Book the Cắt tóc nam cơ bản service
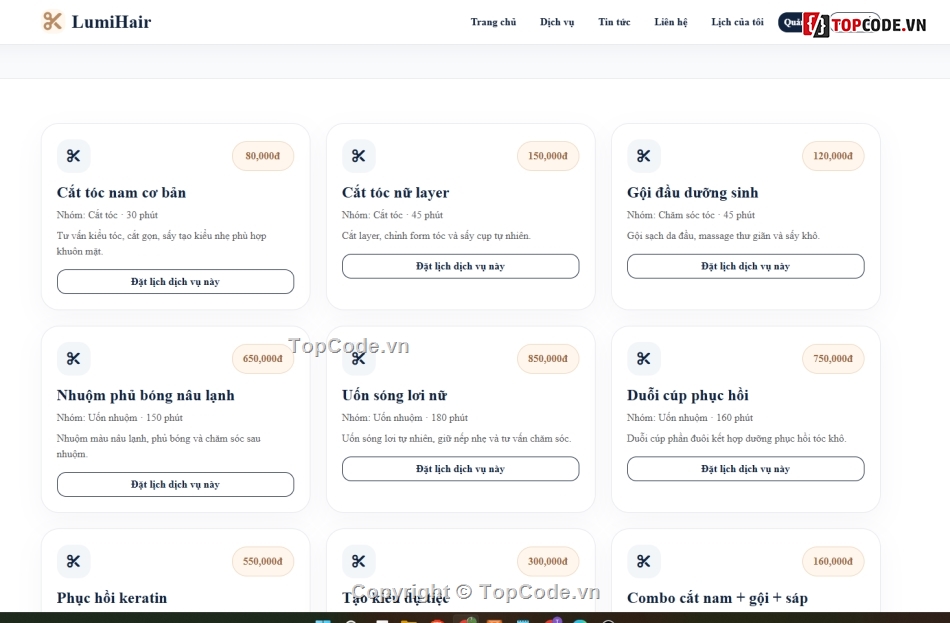Screen dimensions: 950x623 tap(176, 282)
